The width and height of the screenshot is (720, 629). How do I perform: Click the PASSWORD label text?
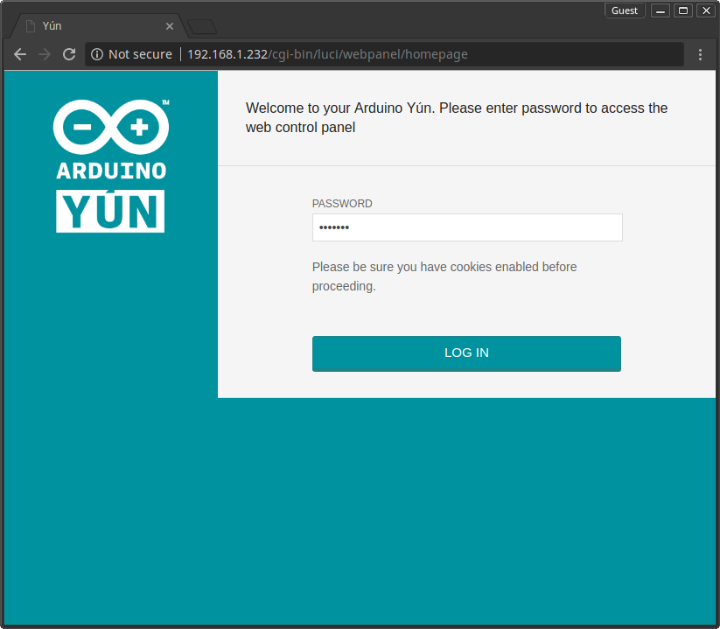click(342, 203)
